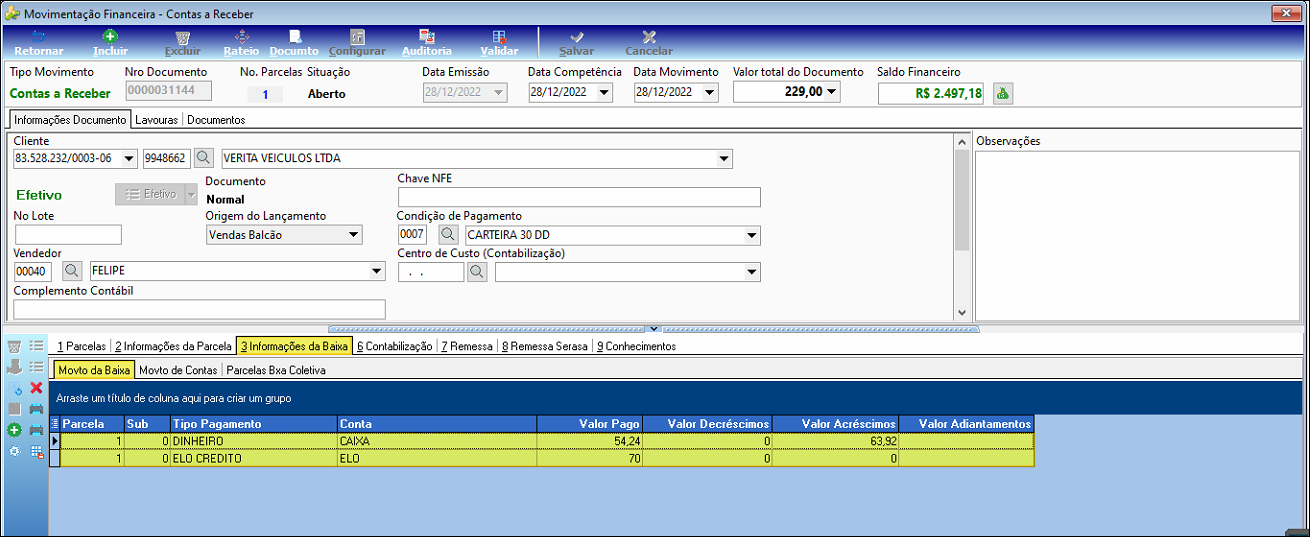This screenshot has width=1310, height=537.
Task: Open the 6 Contabilização tab
Action: tap(394, 346)
